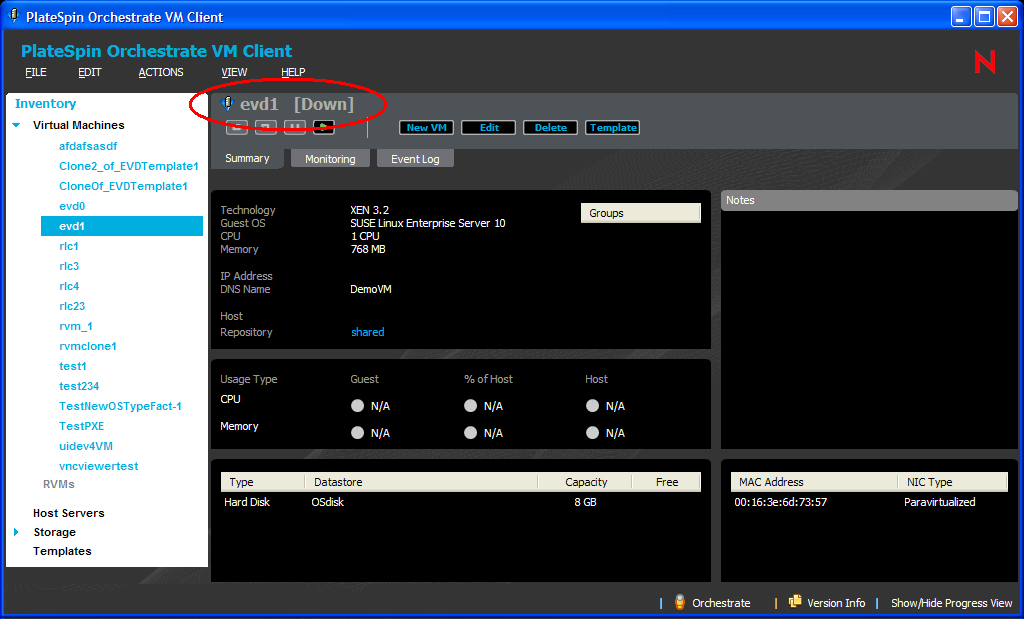Sort disks by the Type column header

263,482
